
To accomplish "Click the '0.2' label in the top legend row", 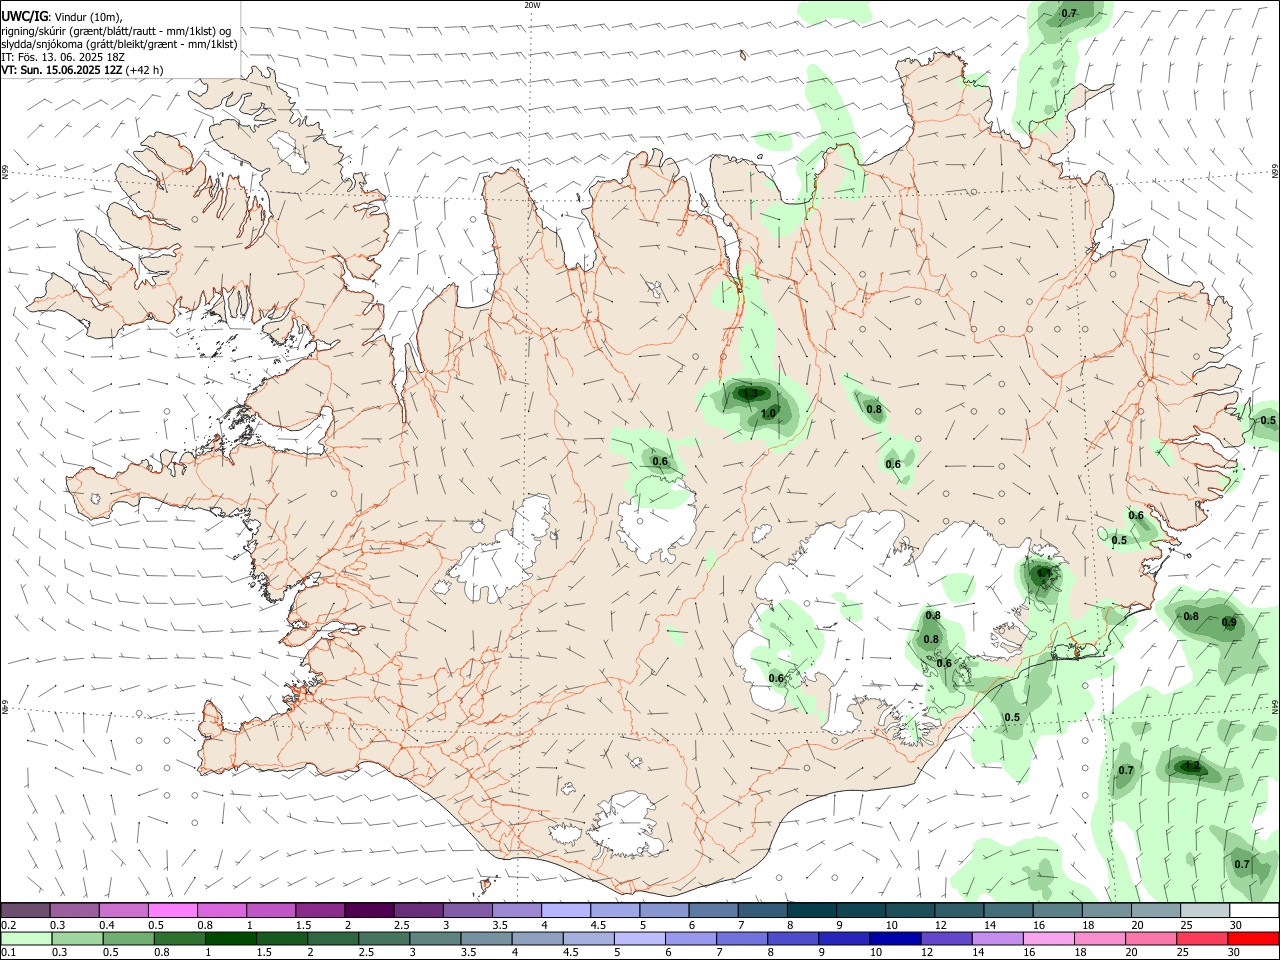I will [x=9, y=925].
